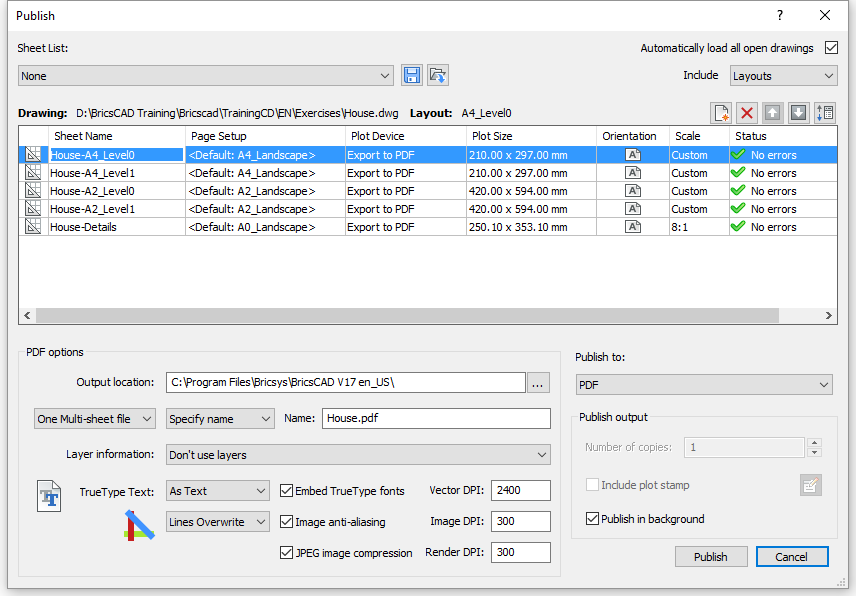
Task: Click the Load Sheet List icon
Action: pos(438,75)
